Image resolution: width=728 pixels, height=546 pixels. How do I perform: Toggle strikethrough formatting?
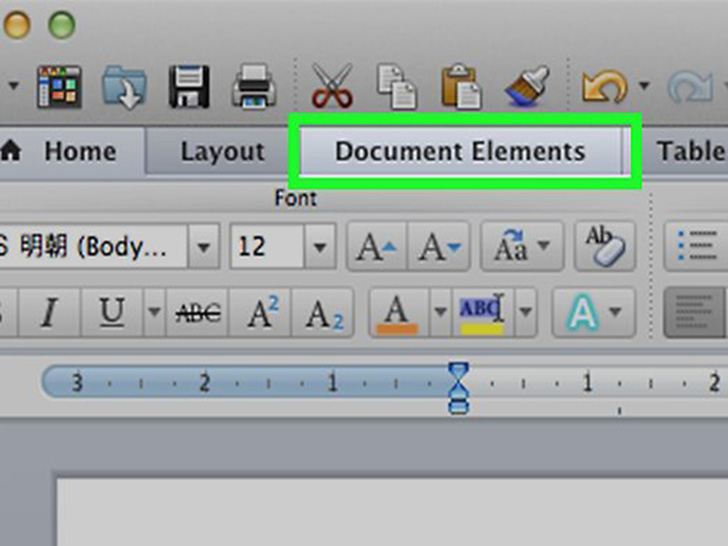pyautogui.click(x=197, y=312)
